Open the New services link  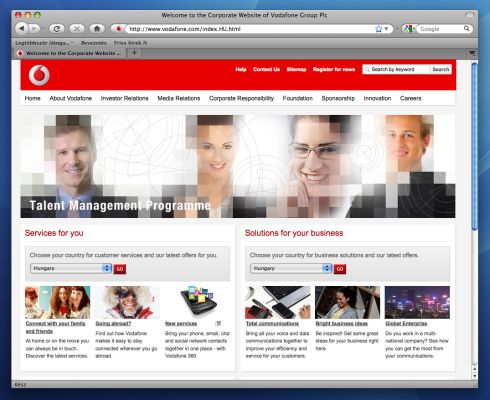pyautogui.click(x=181, y=323)
